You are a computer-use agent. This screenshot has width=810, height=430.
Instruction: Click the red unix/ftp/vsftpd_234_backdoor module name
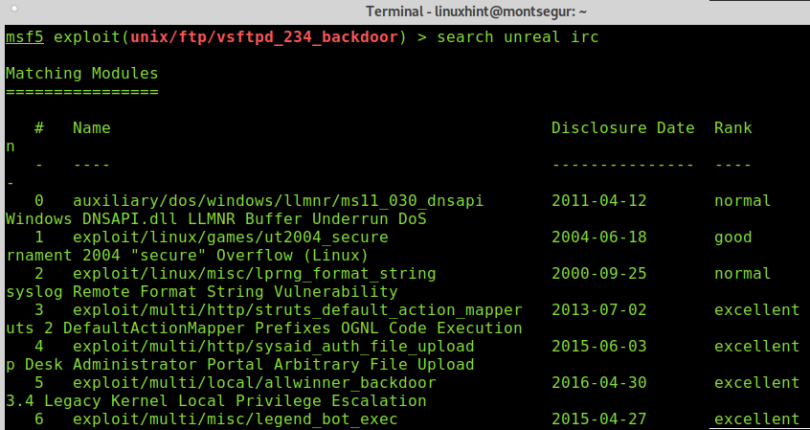(264, 37)
